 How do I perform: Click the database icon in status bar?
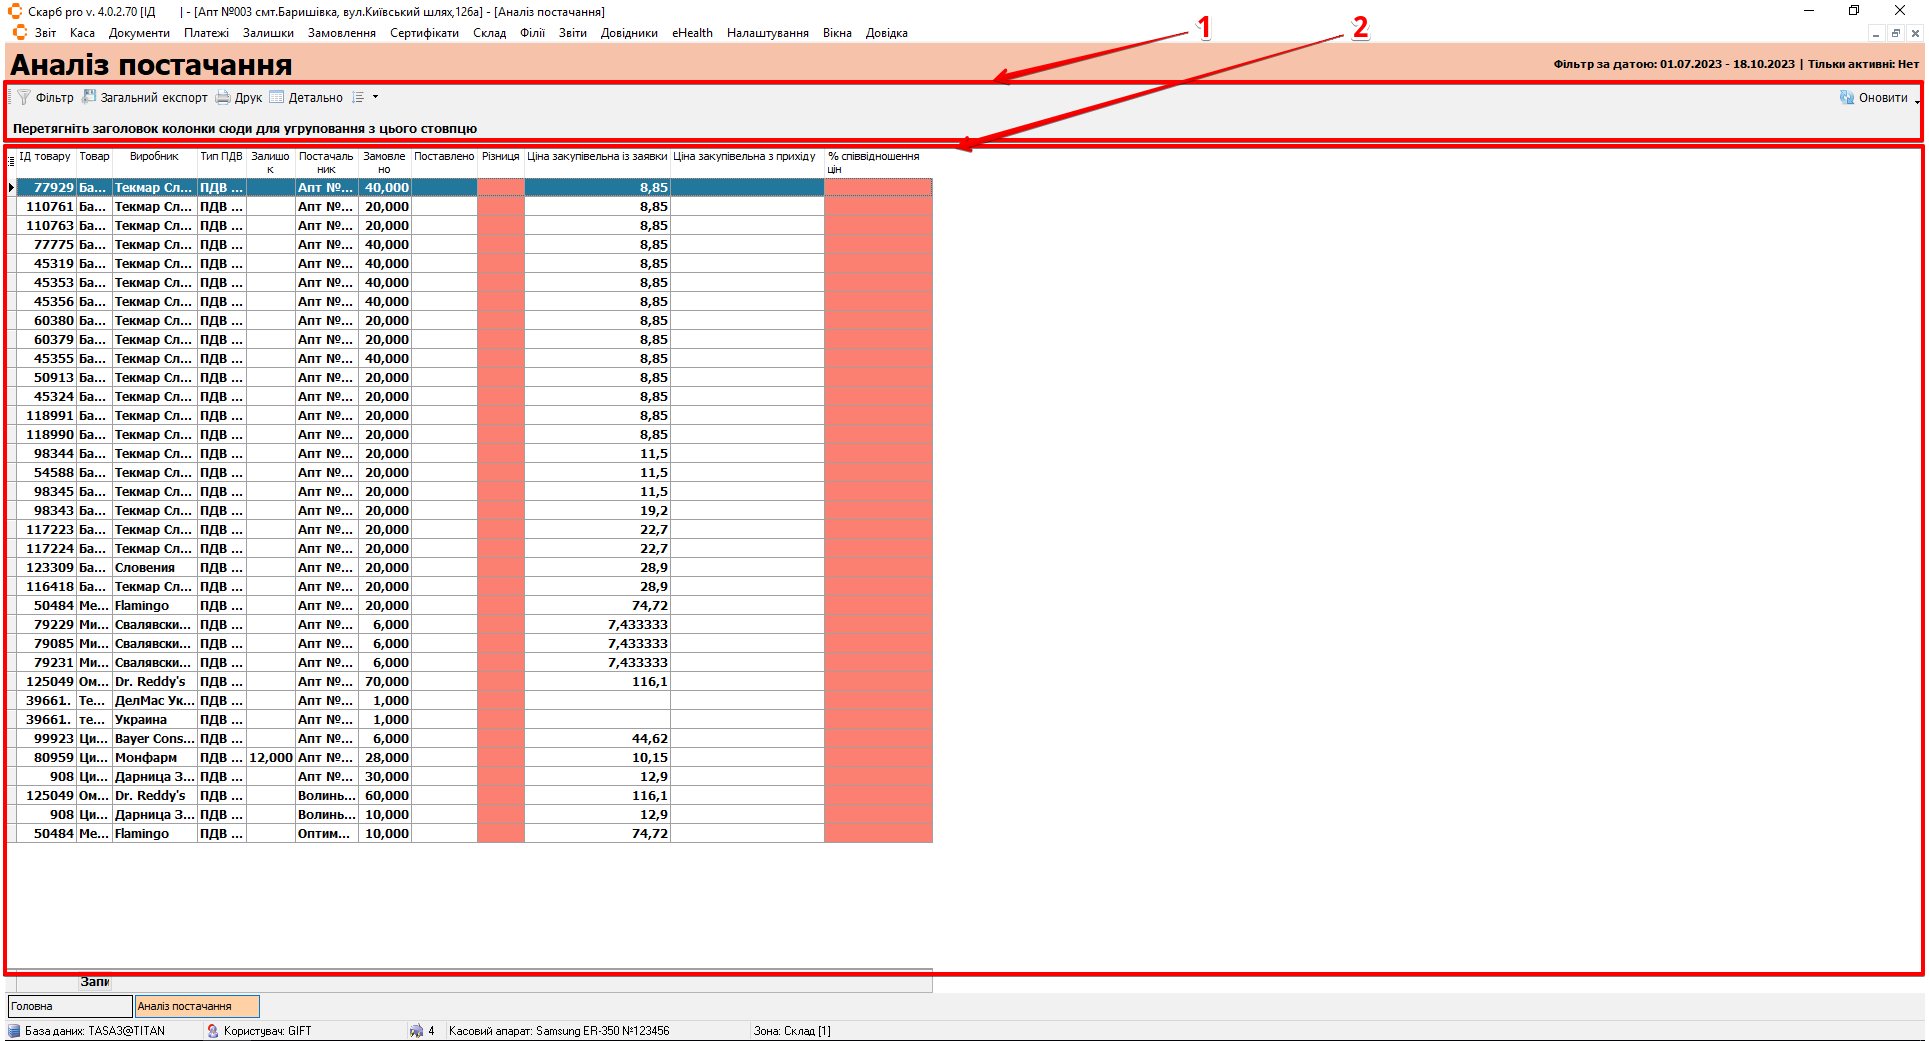click(x=14, y=1031)
